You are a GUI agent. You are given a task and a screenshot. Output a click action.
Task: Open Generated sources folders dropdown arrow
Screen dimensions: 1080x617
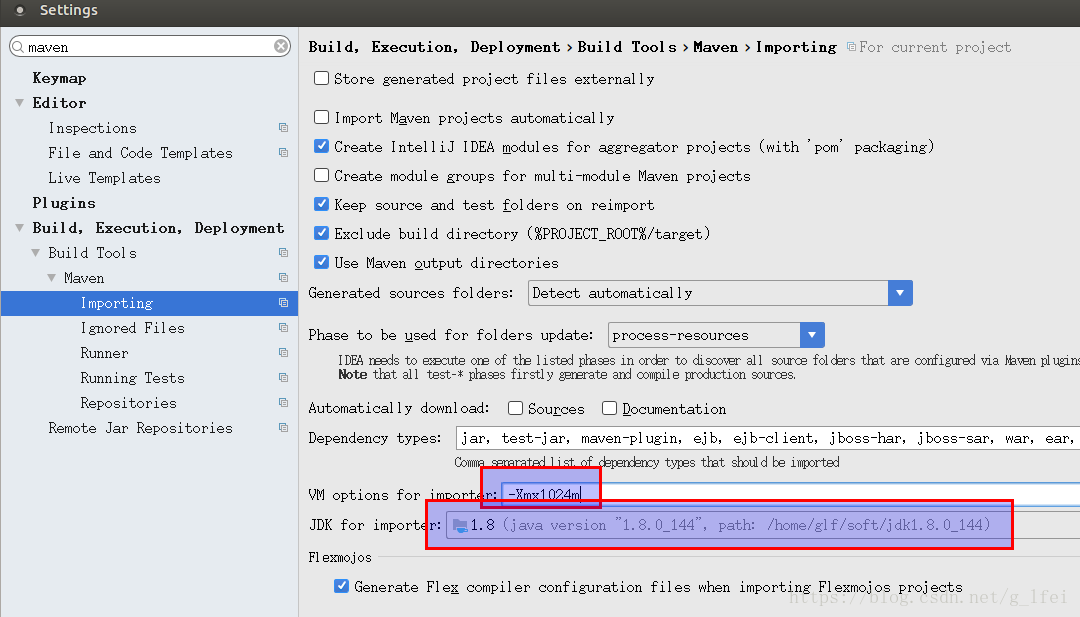pyautogui.click(x=900, y=293)
